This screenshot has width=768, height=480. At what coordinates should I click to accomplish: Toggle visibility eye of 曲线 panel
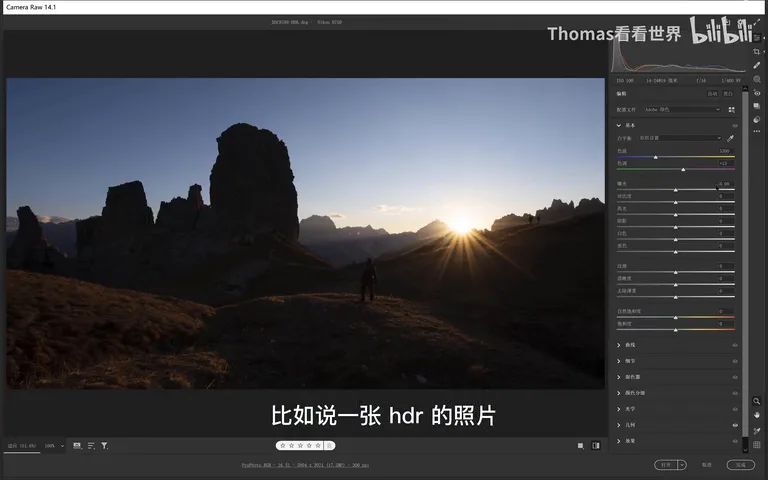pyautogui.click(x=735, y=345)
